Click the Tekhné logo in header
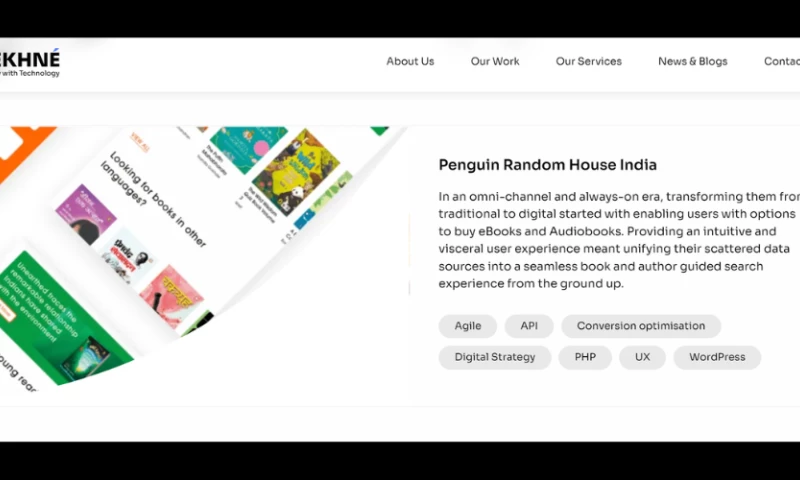Viewport: 800px width, 480px height. (30, 63)
